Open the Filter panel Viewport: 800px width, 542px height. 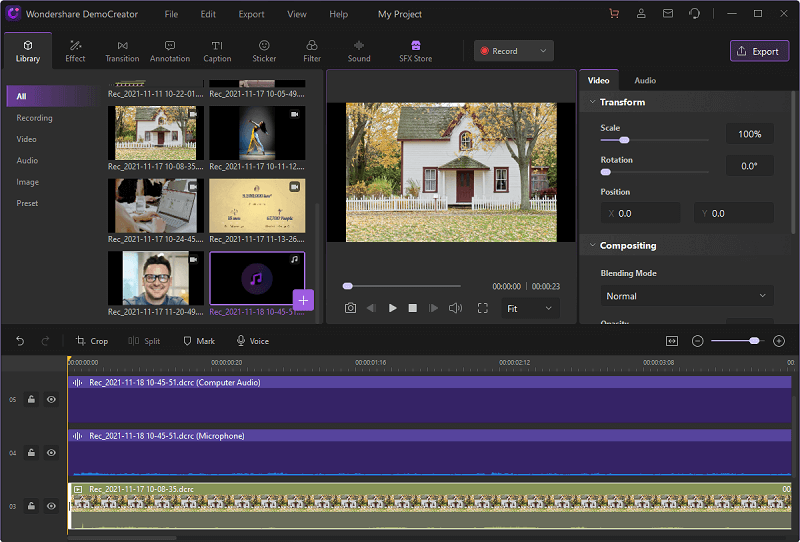(312, 51)
